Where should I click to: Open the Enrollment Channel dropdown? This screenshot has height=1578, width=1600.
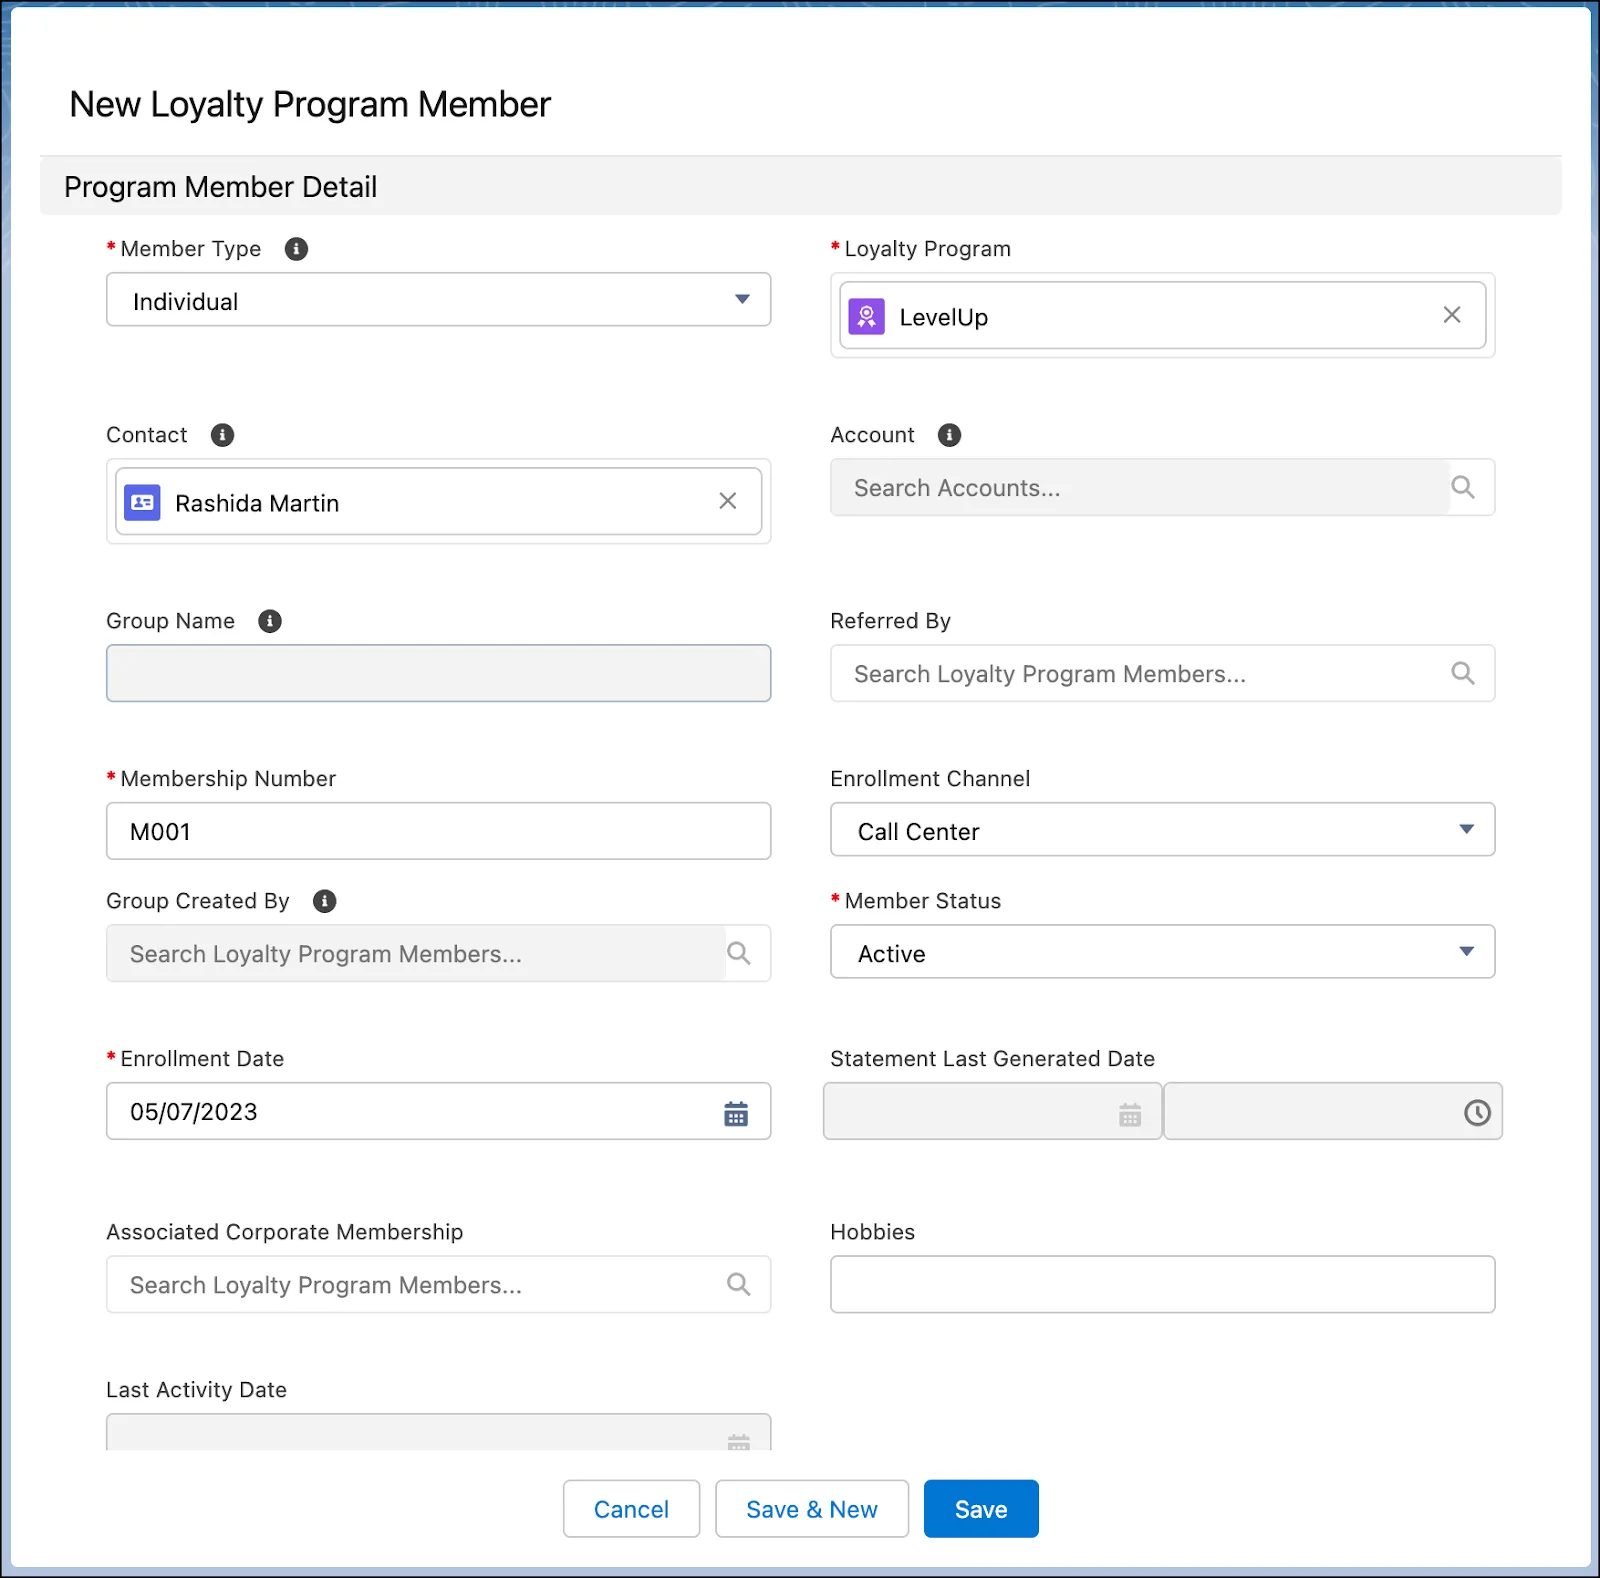pos(1467,829)
